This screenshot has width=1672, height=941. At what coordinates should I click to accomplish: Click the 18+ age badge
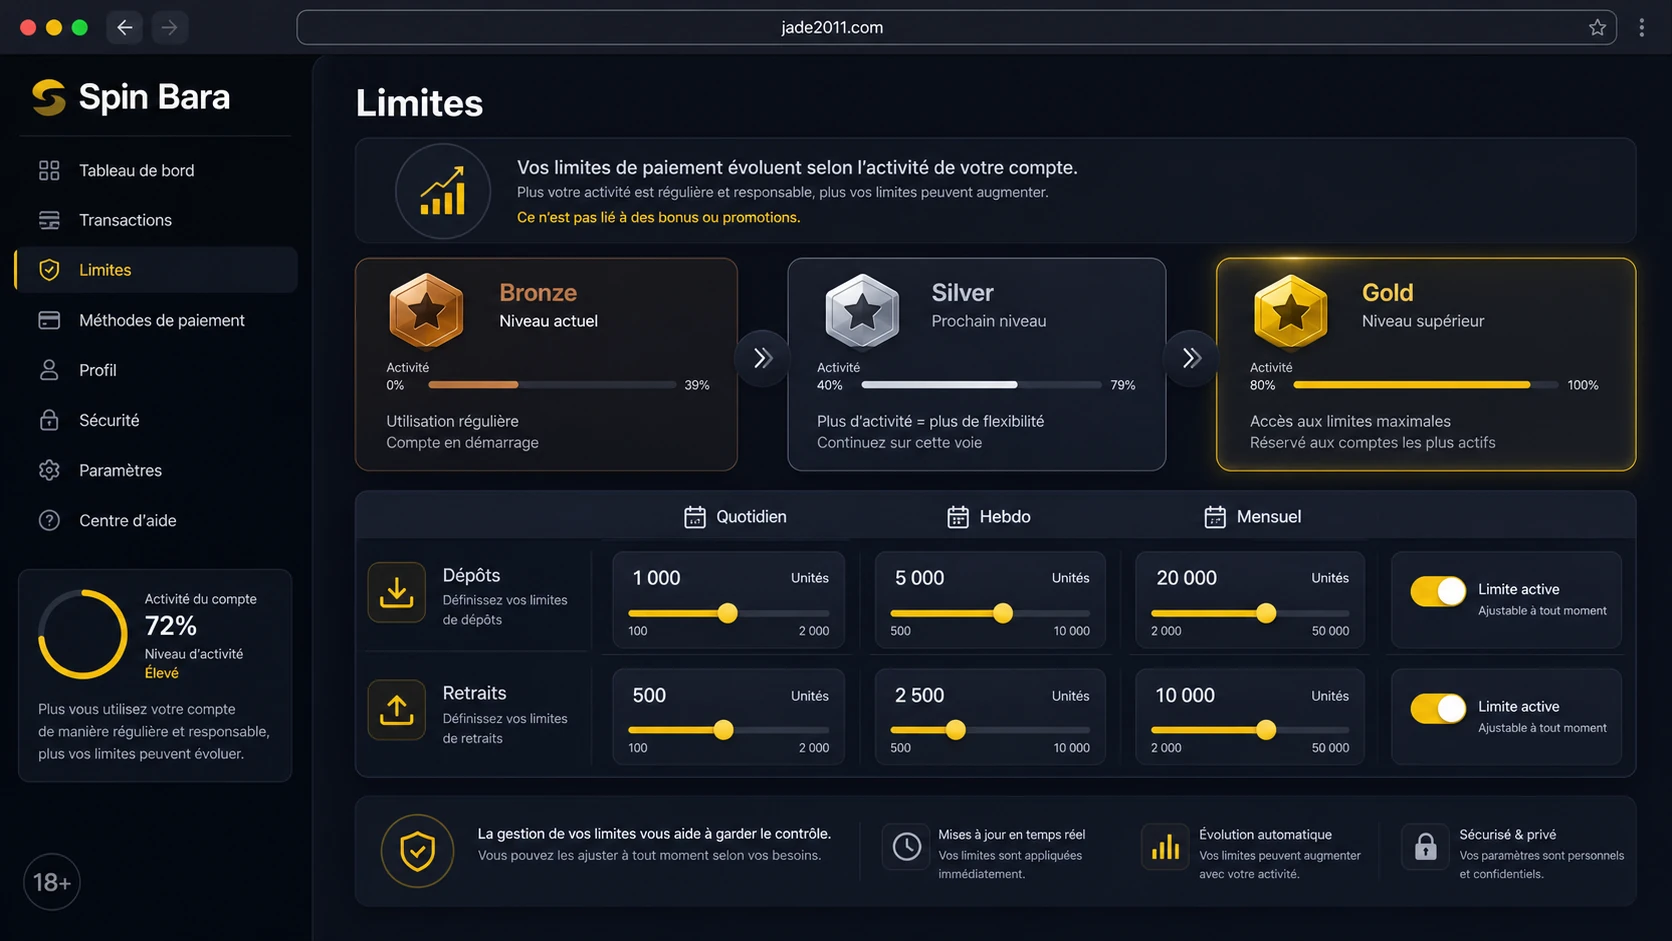[x=52, y=882]
